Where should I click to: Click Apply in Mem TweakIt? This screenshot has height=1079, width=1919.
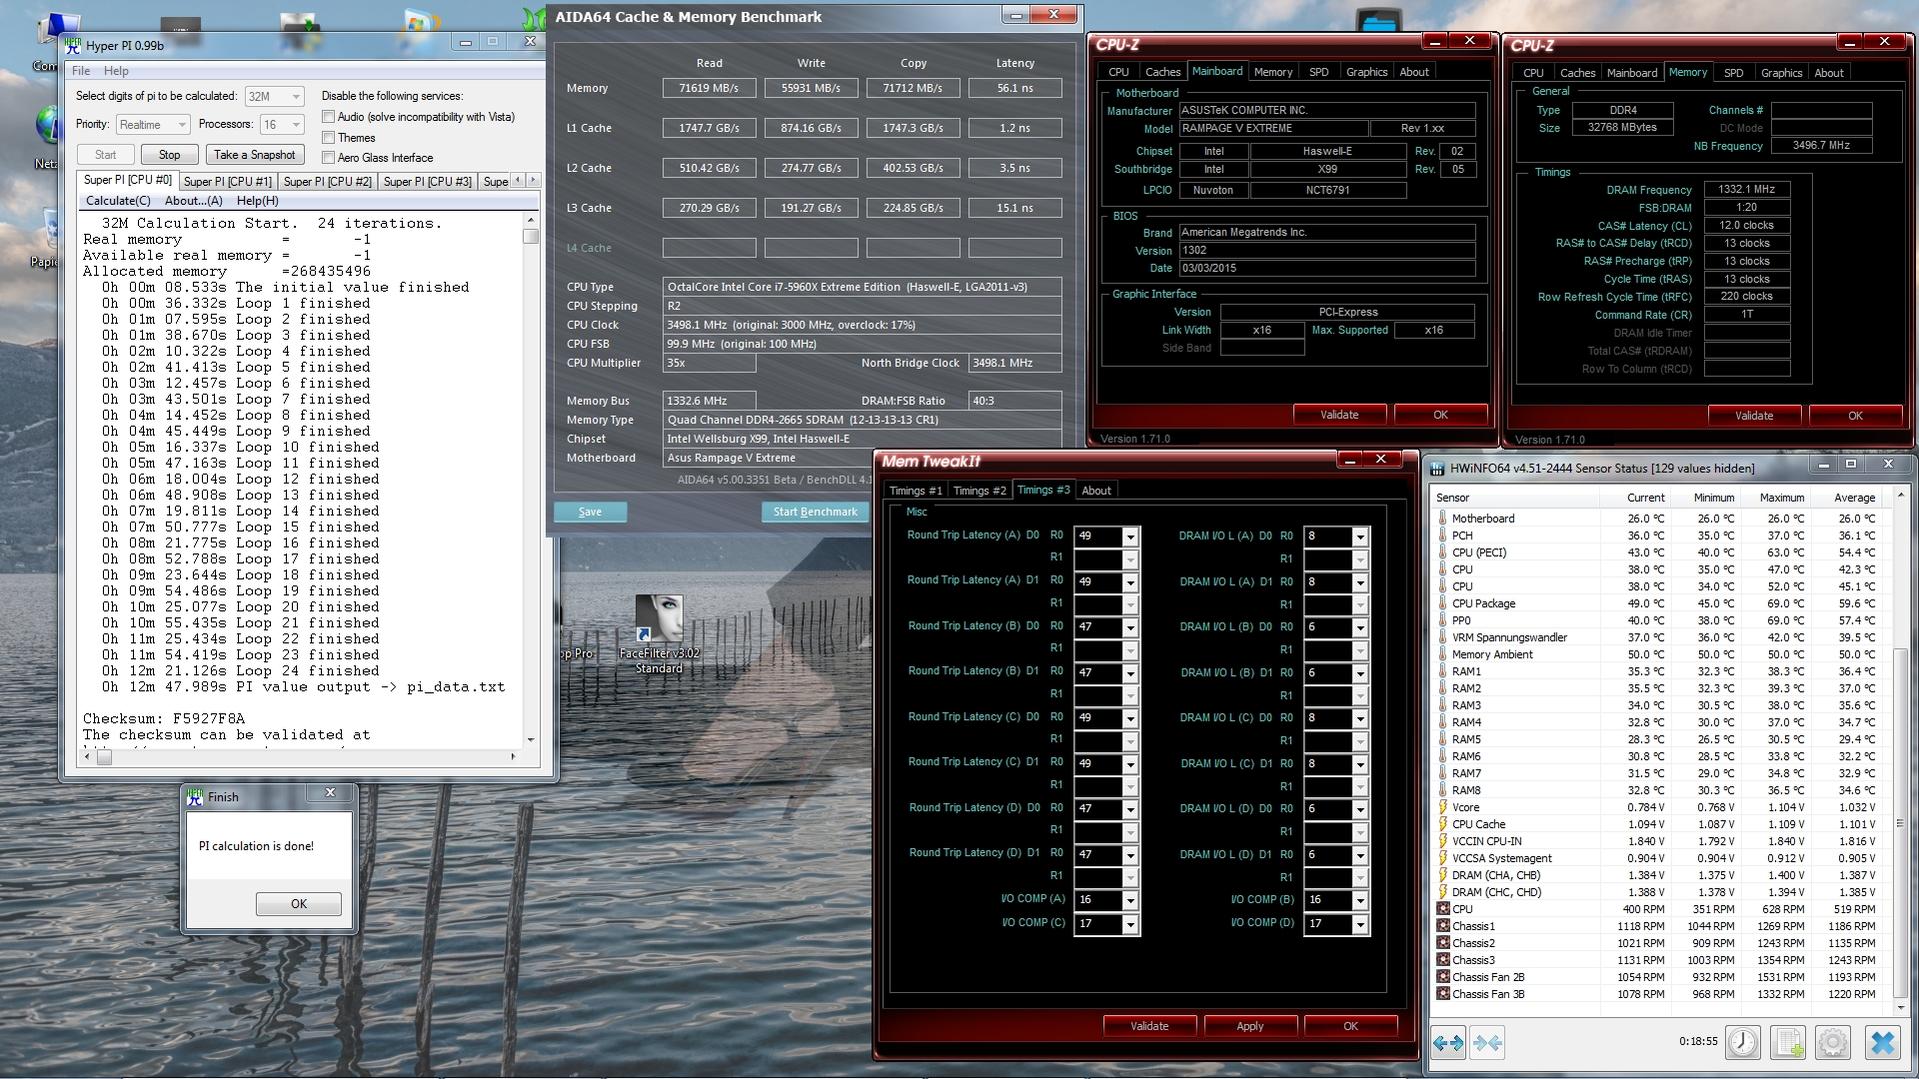pos(1249,1026)
